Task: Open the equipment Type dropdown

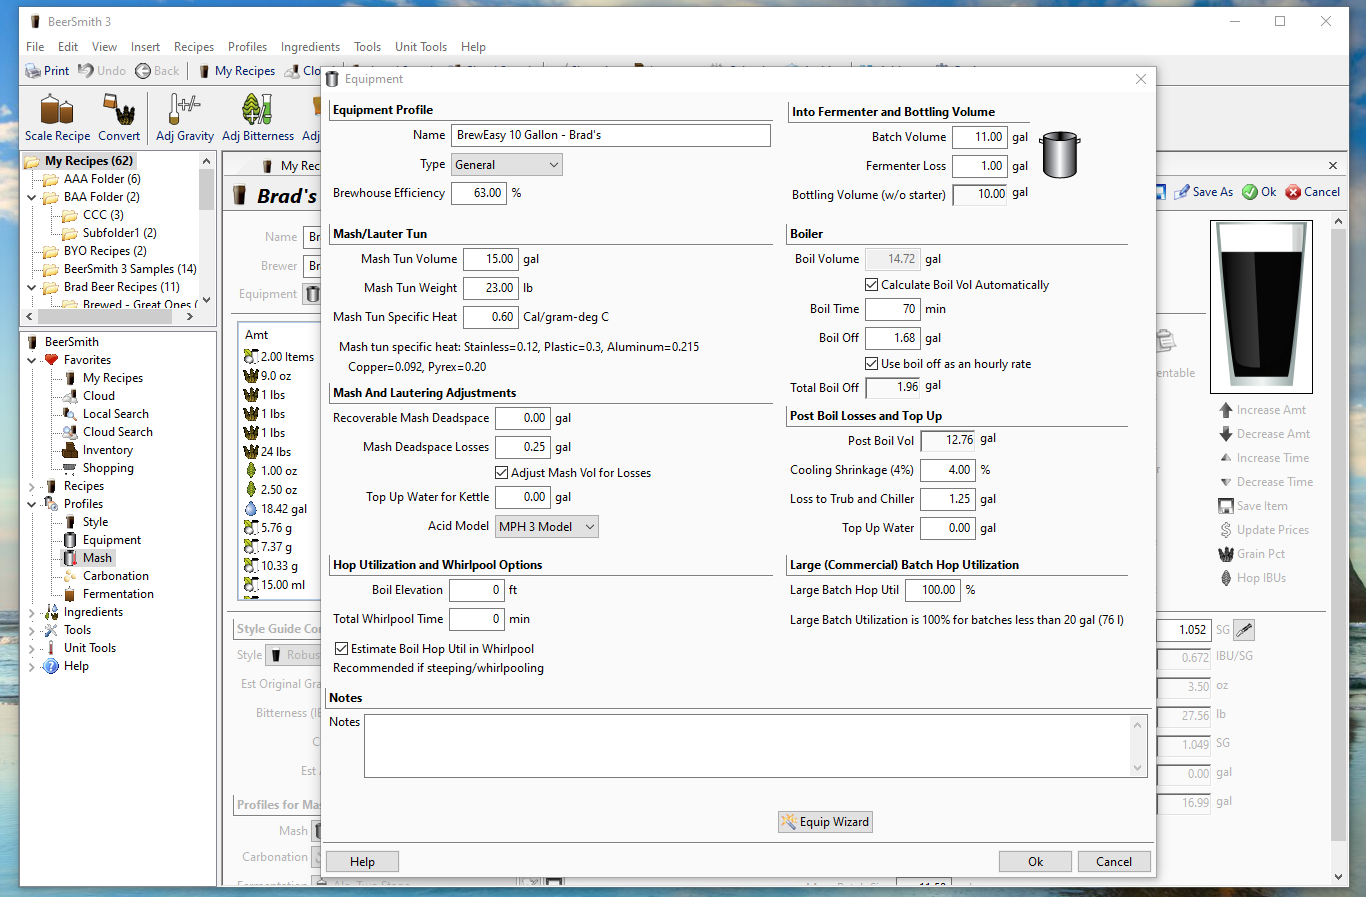Action: click(507, 165)
